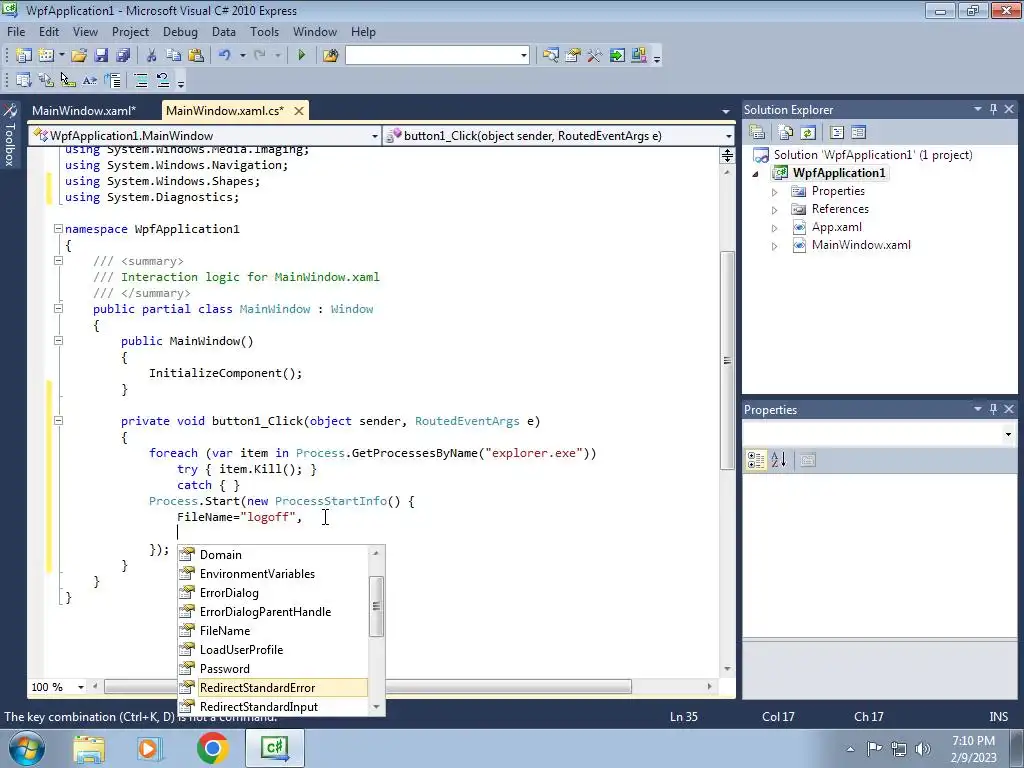Collapse the namespace WpfApplication1 code region
1024x768 pixels.
(58, 229)
